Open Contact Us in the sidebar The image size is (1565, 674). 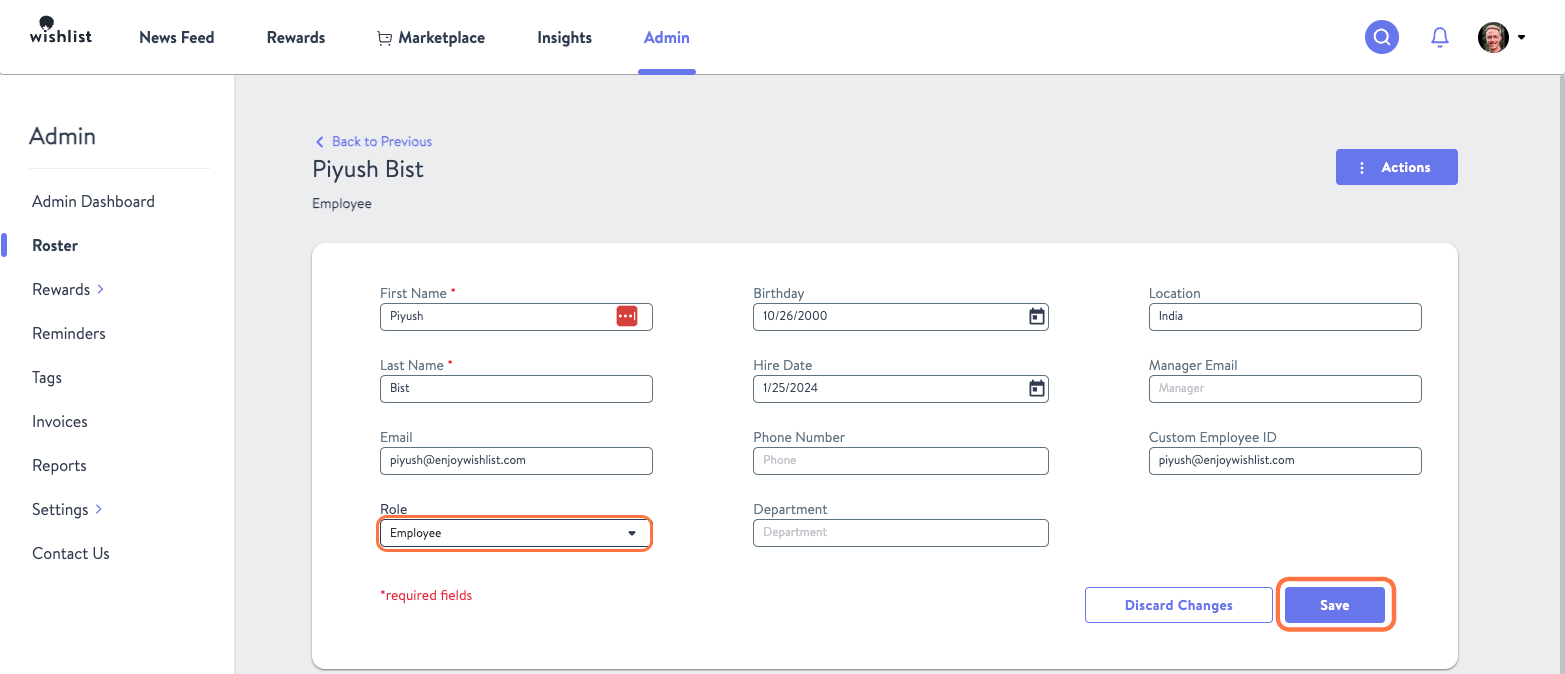(x=71, y=554)
